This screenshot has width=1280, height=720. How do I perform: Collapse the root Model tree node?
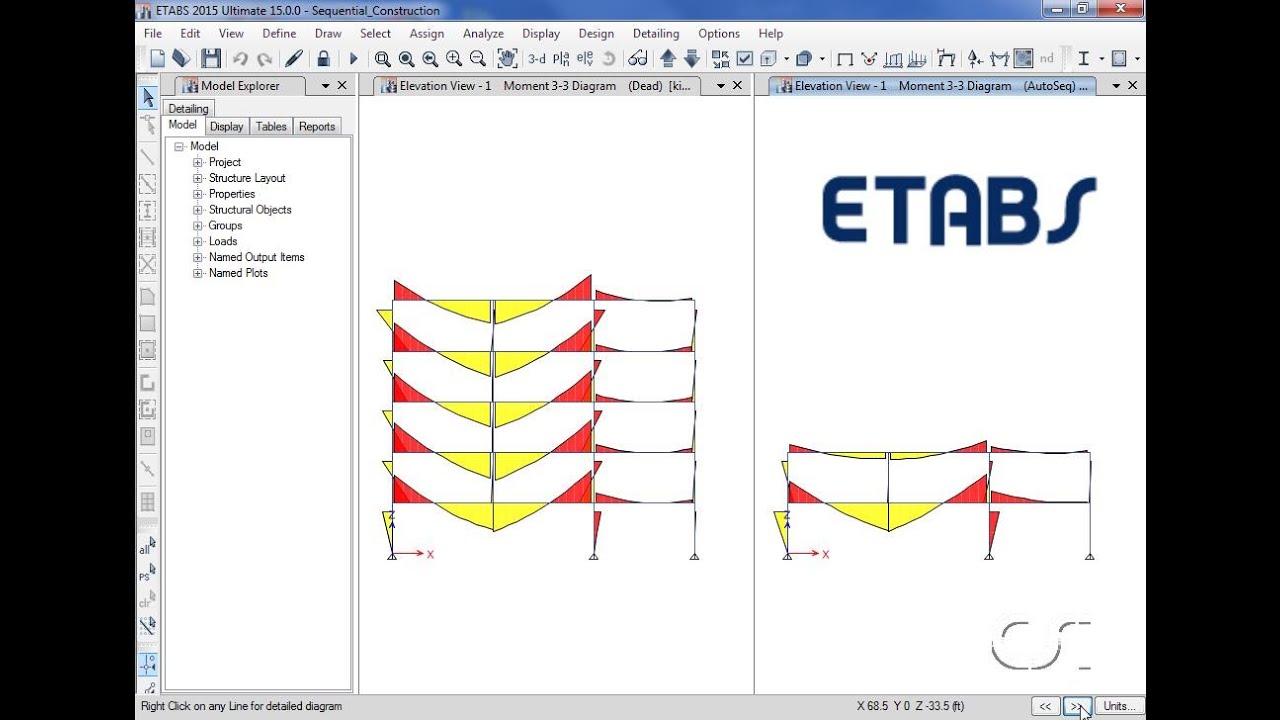pyautogui.click(x=179, y=146)
